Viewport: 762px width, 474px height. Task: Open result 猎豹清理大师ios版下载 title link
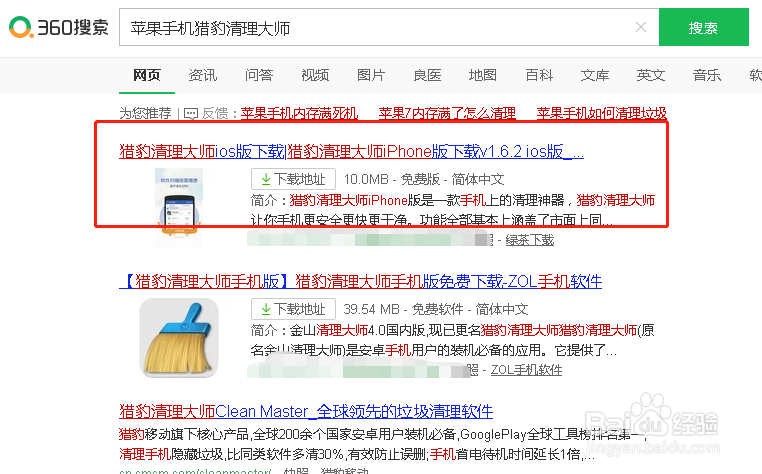tap(351, 151)
